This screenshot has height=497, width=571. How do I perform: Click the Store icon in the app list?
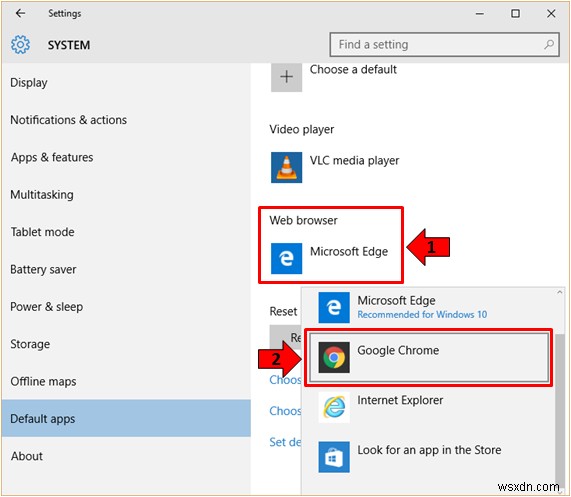pos(334,457)
